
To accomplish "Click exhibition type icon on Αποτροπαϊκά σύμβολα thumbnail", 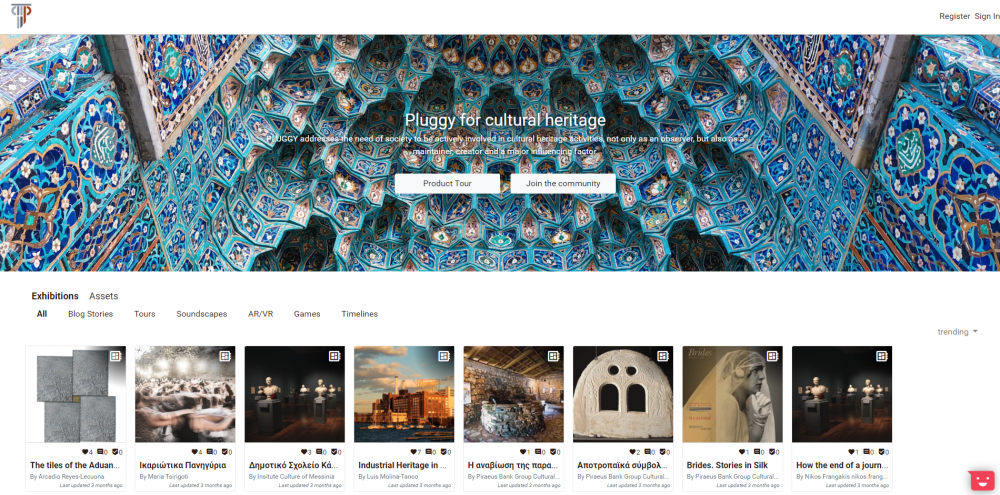I will (663, 356).
